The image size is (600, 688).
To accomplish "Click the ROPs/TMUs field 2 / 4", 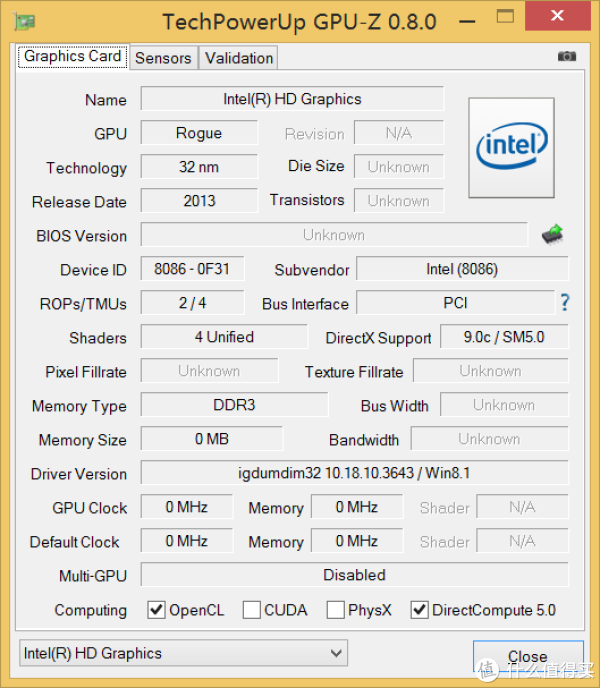I will click(192, 303).
